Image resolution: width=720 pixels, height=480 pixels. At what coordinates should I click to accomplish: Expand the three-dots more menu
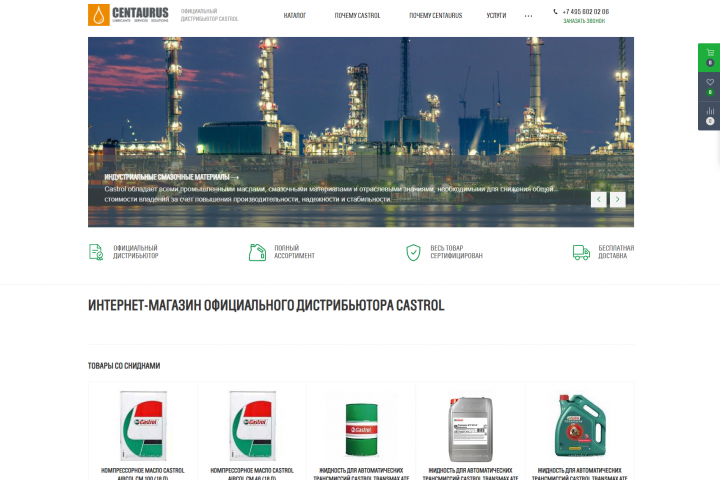(529, 16)
